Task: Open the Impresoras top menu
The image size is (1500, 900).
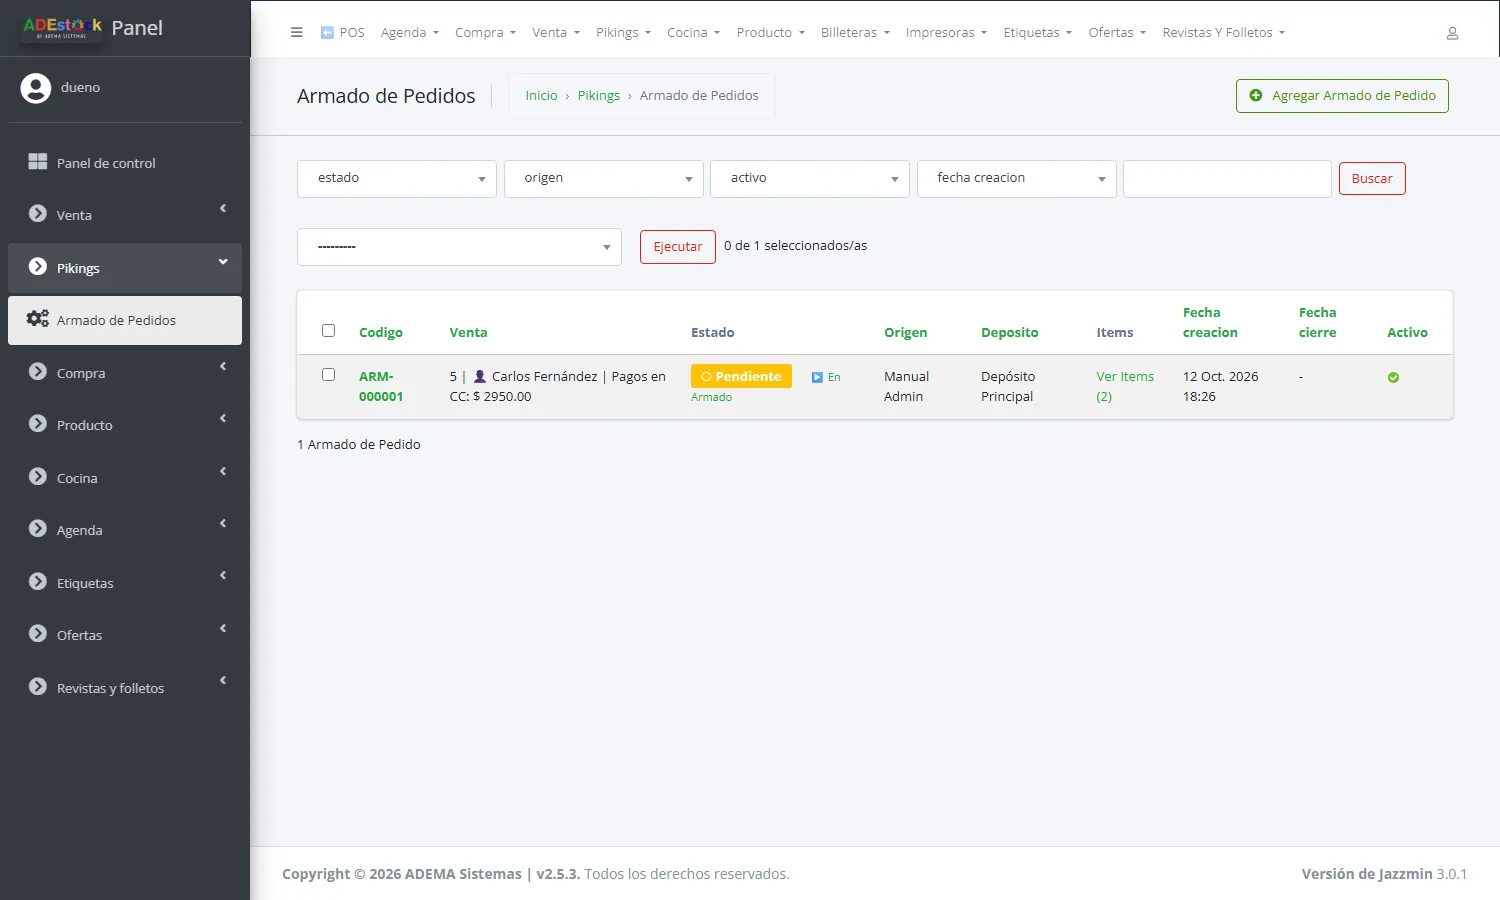Action: click(x=946, y=33)
